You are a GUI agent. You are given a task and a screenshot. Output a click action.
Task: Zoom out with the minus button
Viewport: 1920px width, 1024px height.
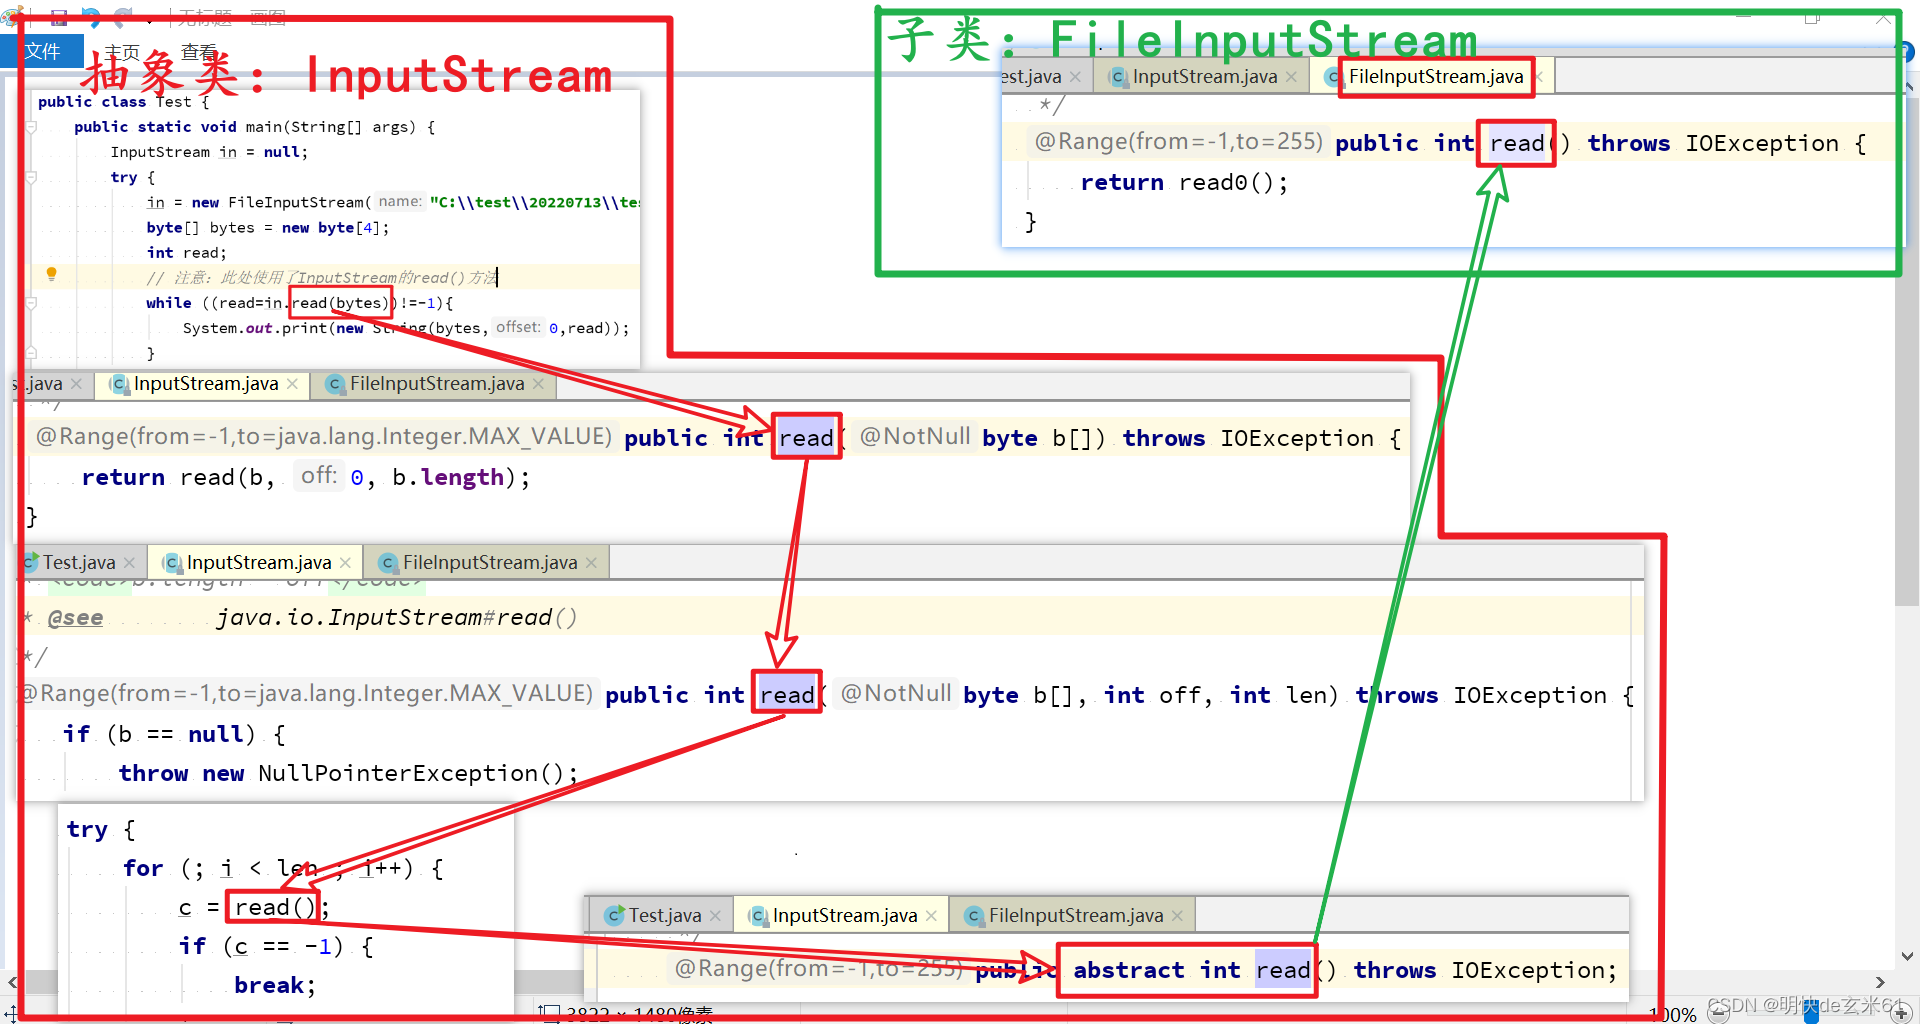click(1718, 1014)
